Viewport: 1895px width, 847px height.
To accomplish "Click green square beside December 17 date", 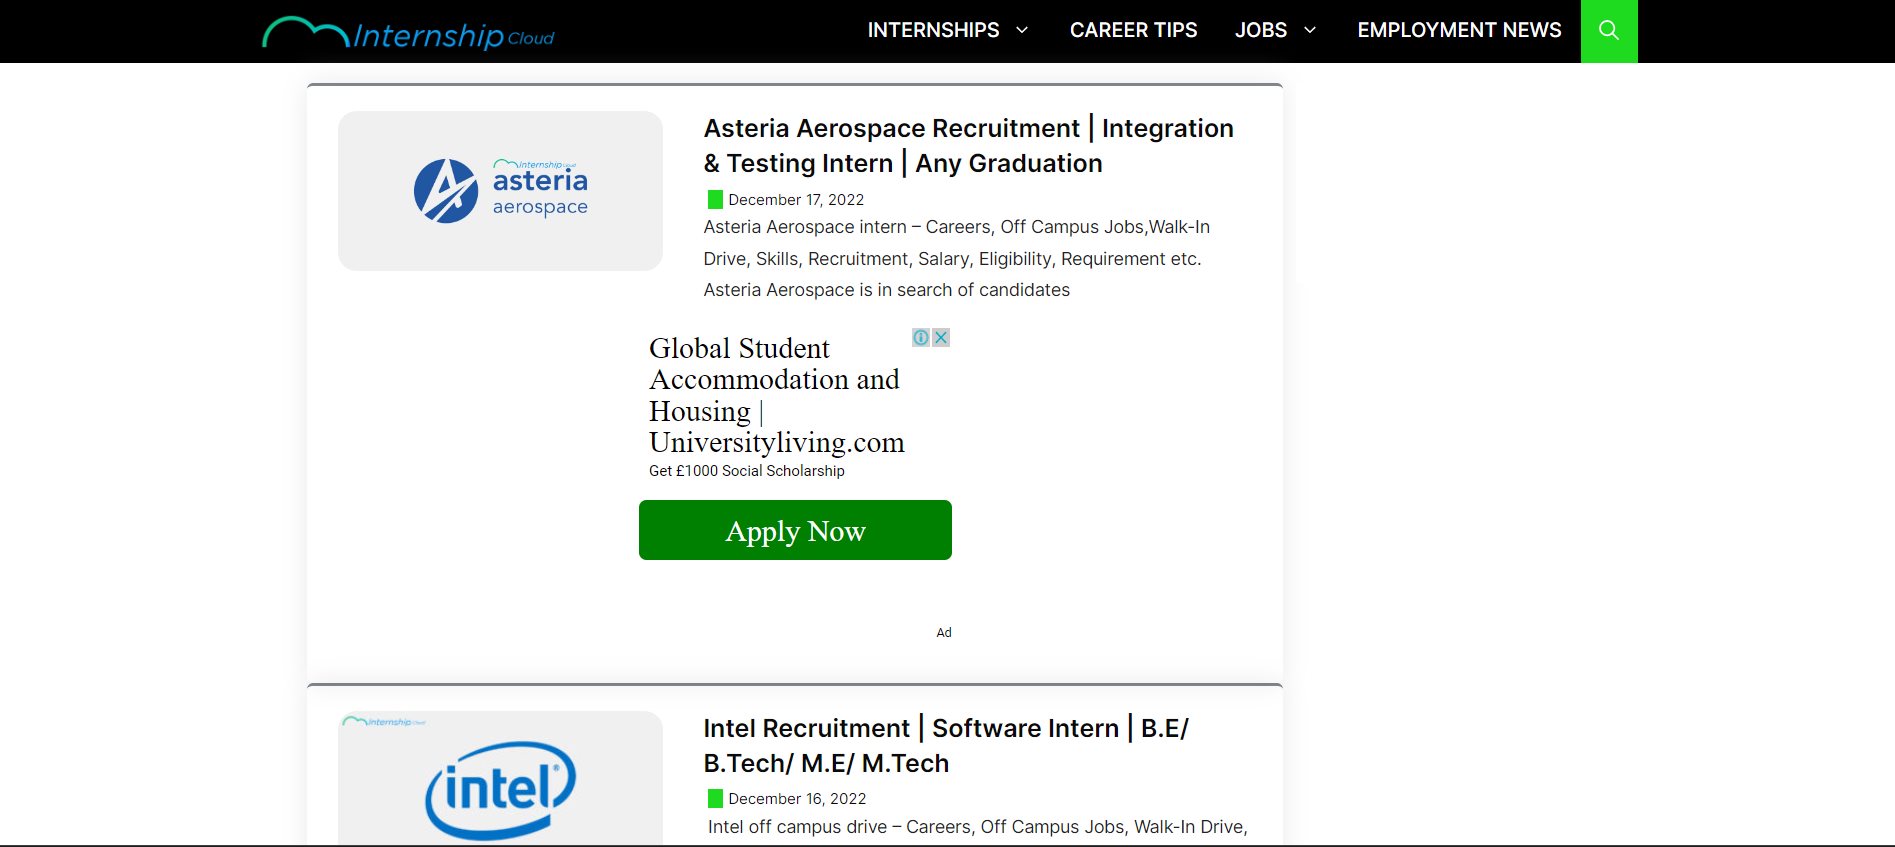I will (715, 199).
